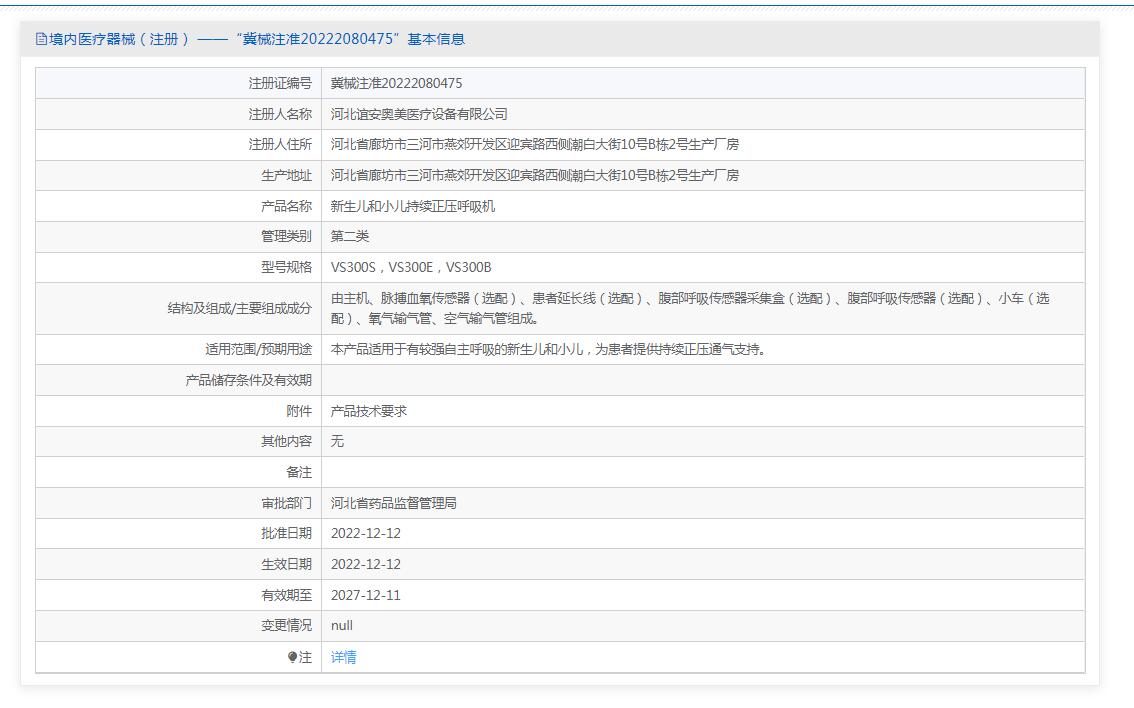Image resolution: width=1134 pixels, height=708 pixels.
Task: Click the 其他内容 row label
Action: pyautogui.click(x=286, y=442)
